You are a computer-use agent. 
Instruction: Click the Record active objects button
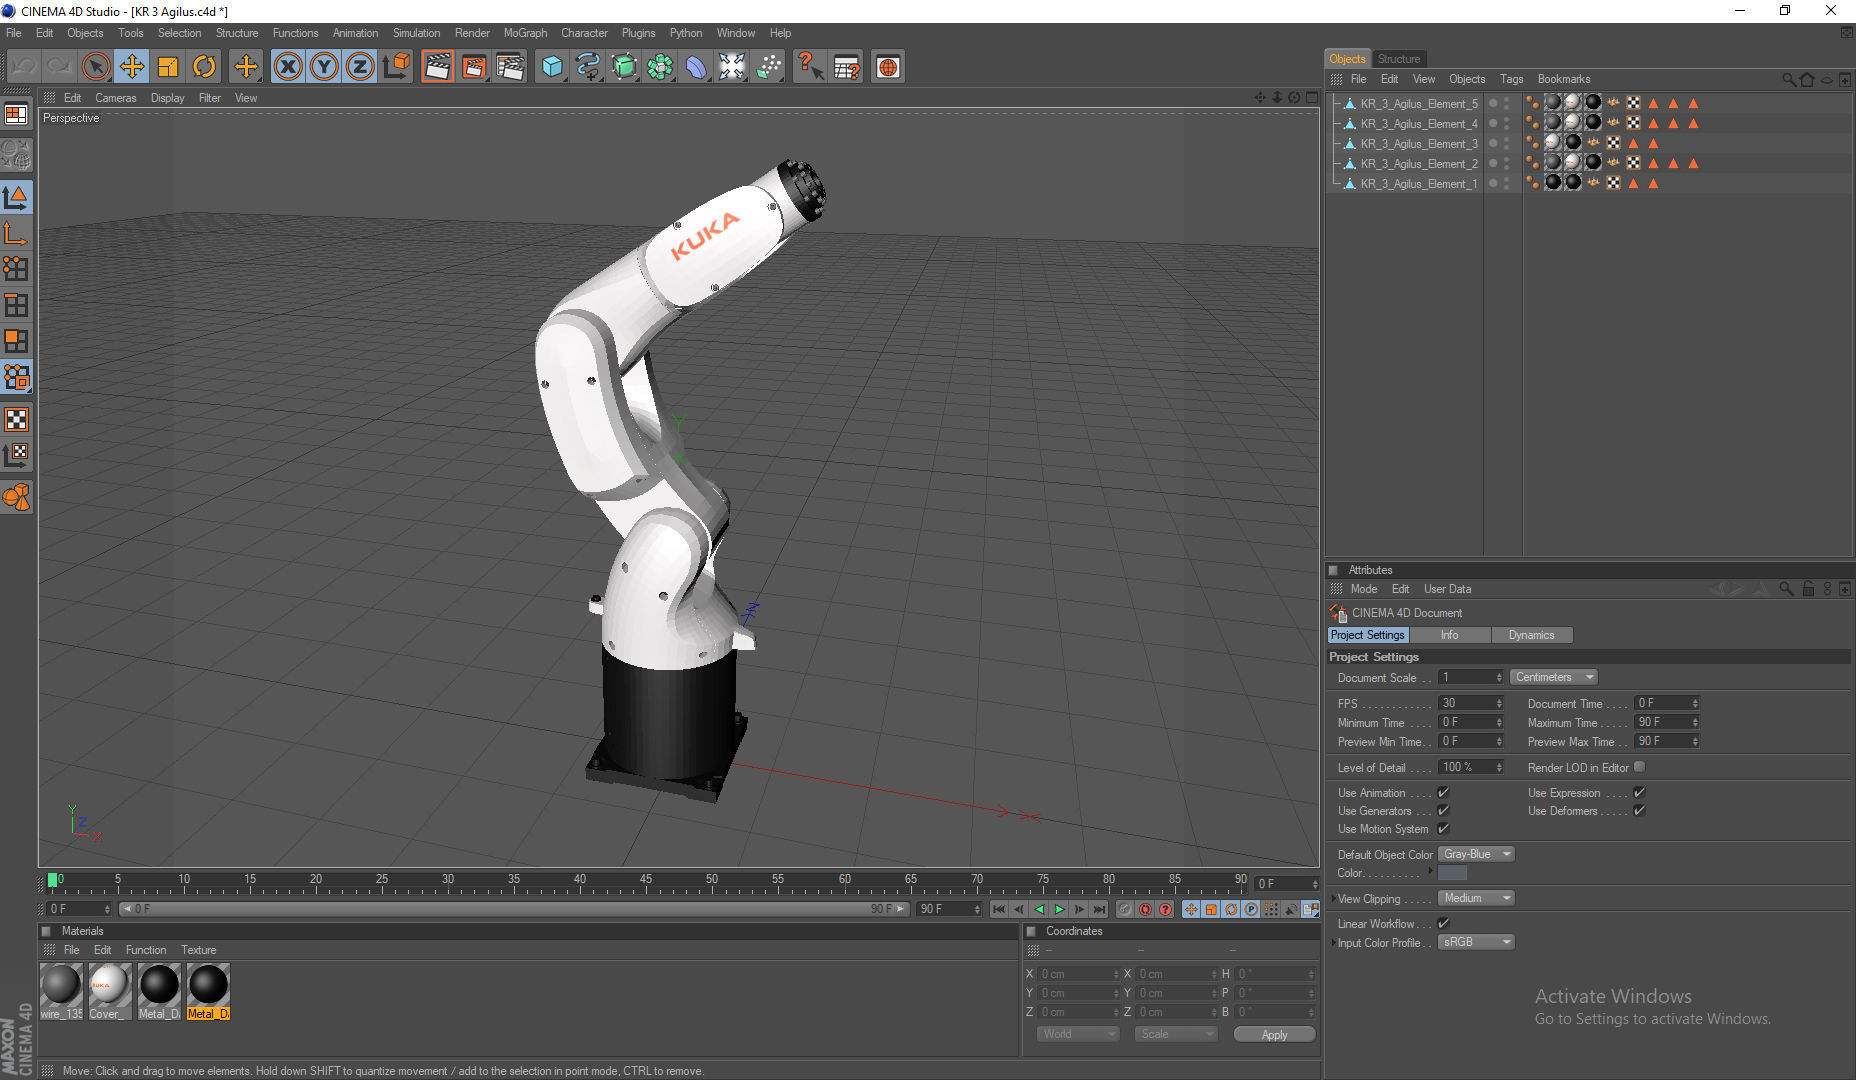click(x=1125, y=909)
